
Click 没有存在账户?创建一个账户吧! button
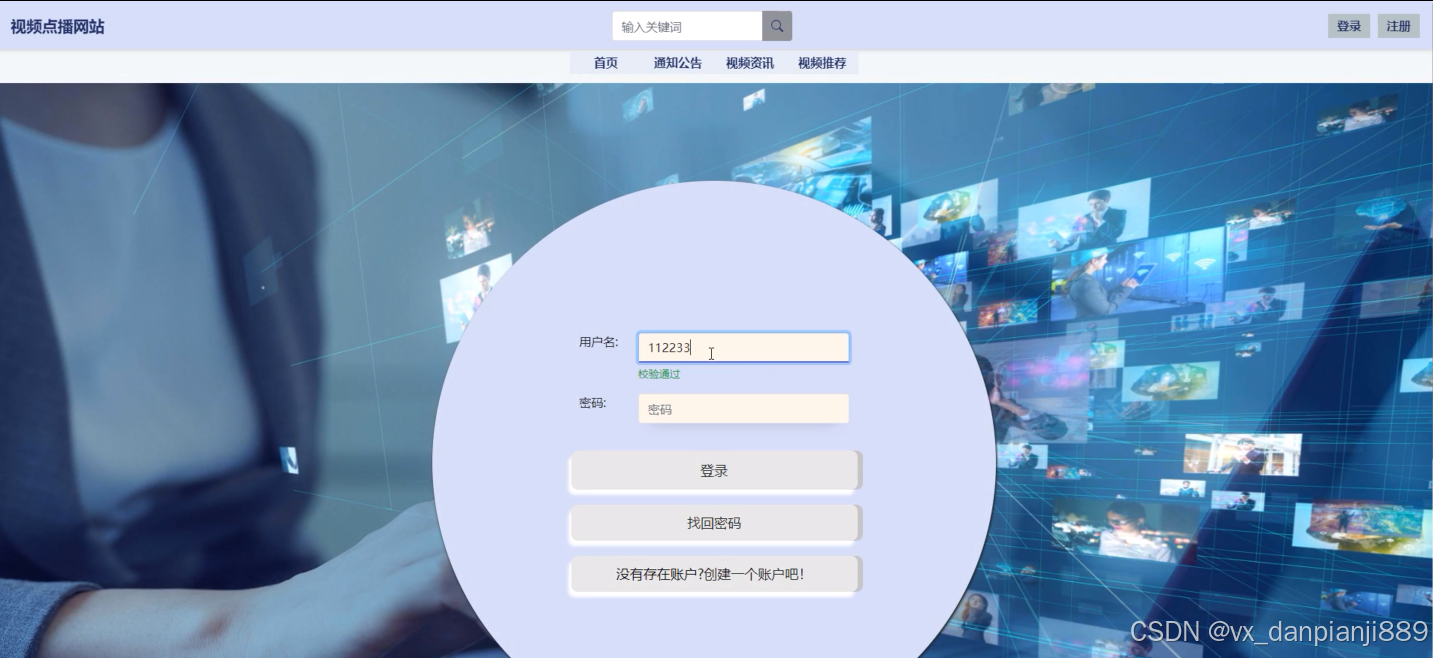pos(714,574)
